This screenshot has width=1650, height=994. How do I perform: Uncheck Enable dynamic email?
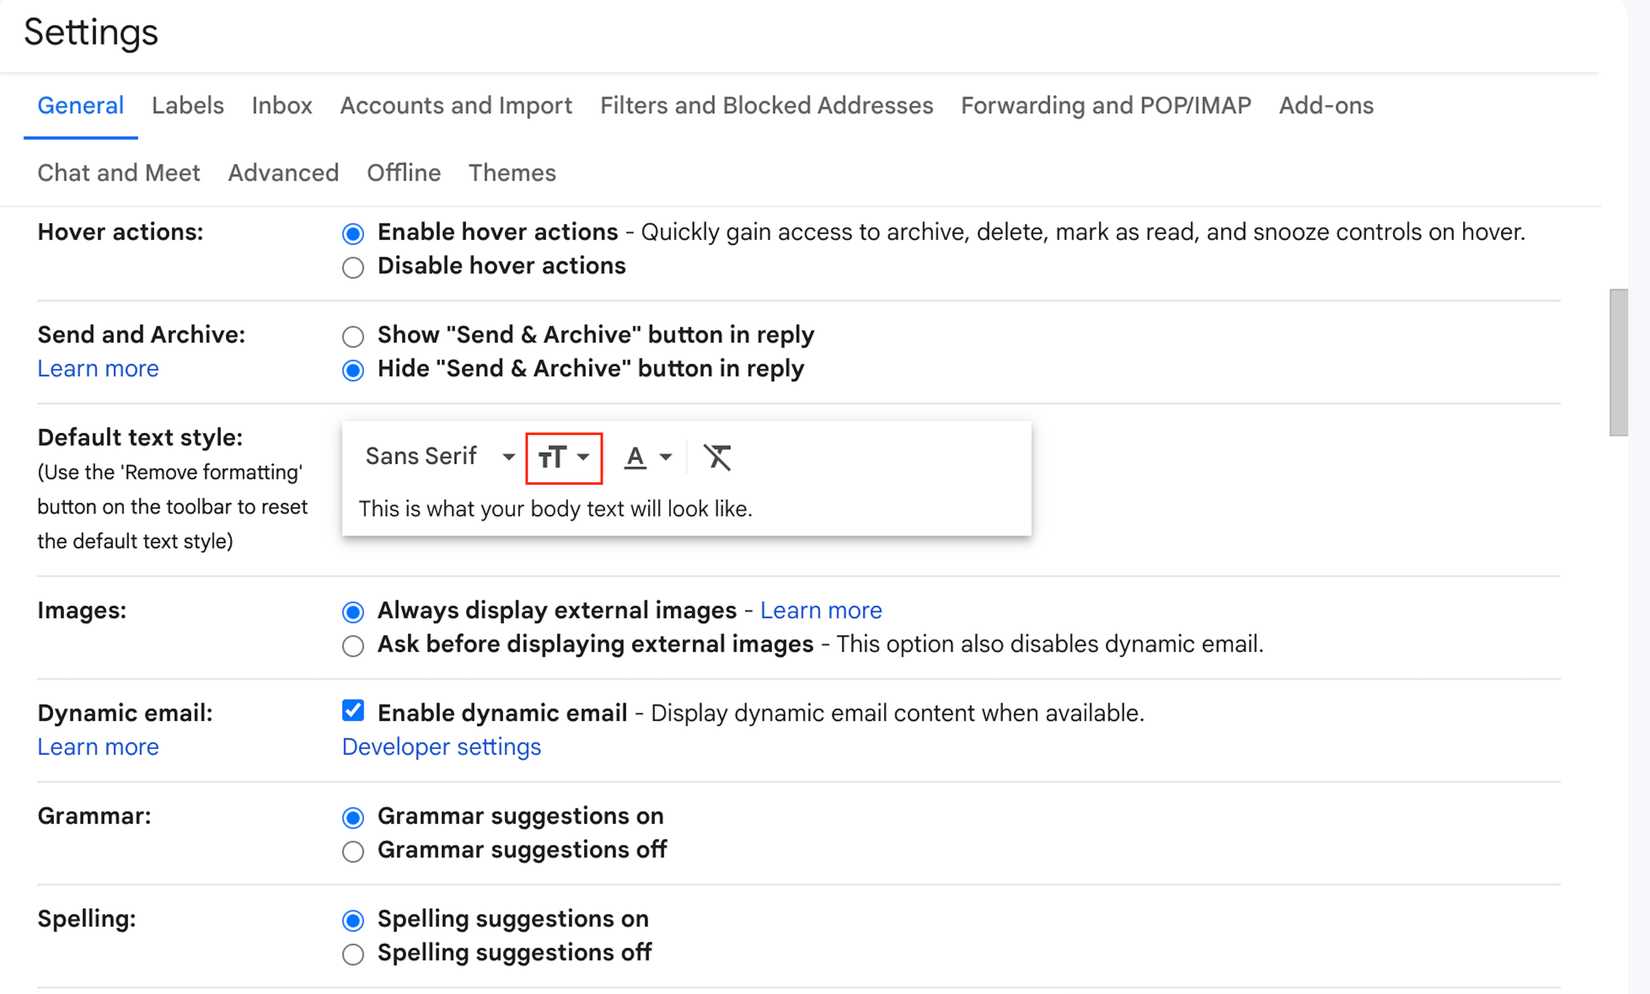pos(352,711)
